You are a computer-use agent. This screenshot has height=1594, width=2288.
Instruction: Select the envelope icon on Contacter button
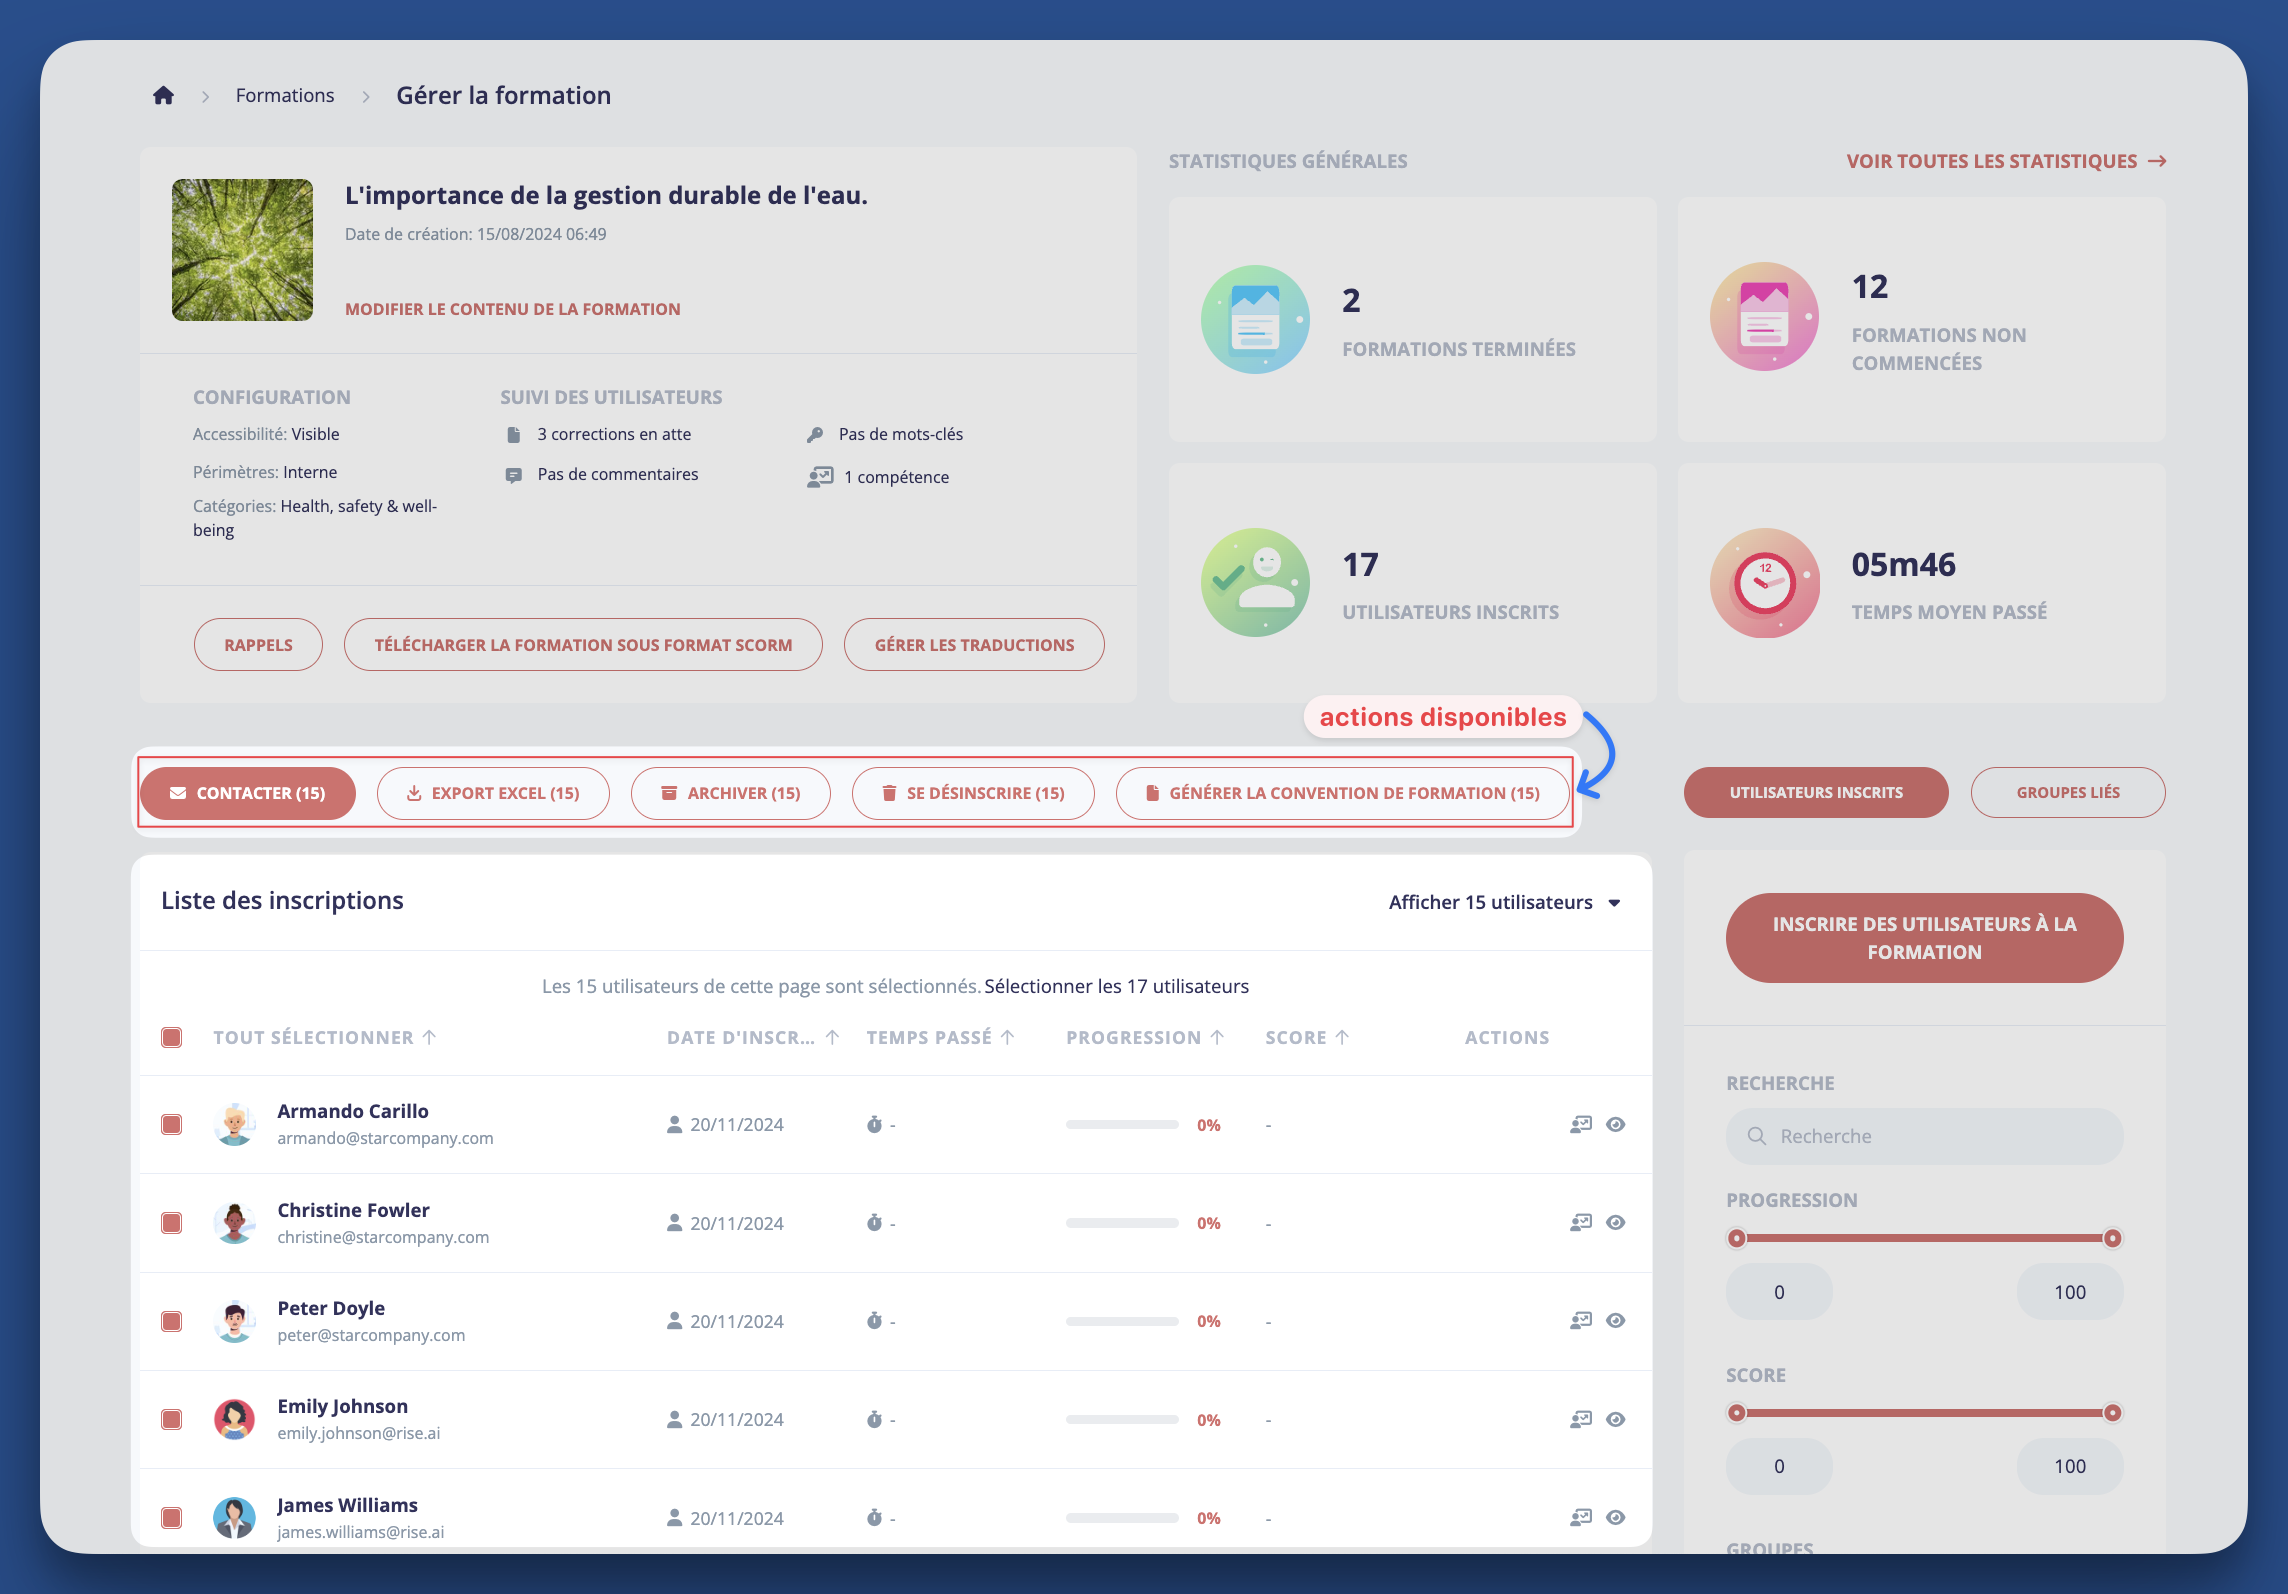tap(178, 792)
